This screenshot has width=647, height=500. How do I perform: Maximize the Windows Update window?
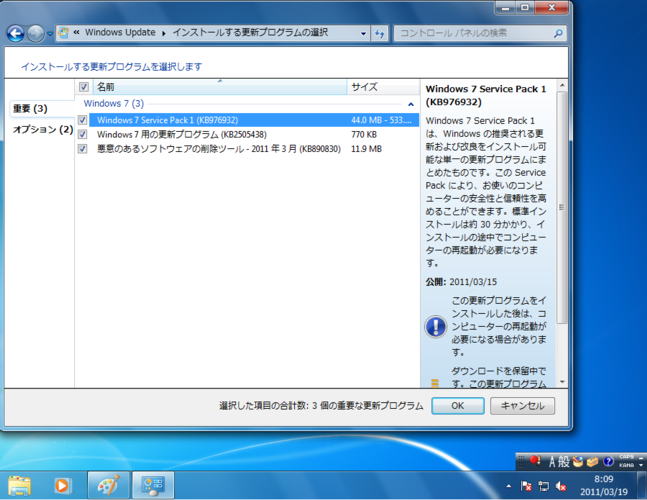click(x=525, y=8)
